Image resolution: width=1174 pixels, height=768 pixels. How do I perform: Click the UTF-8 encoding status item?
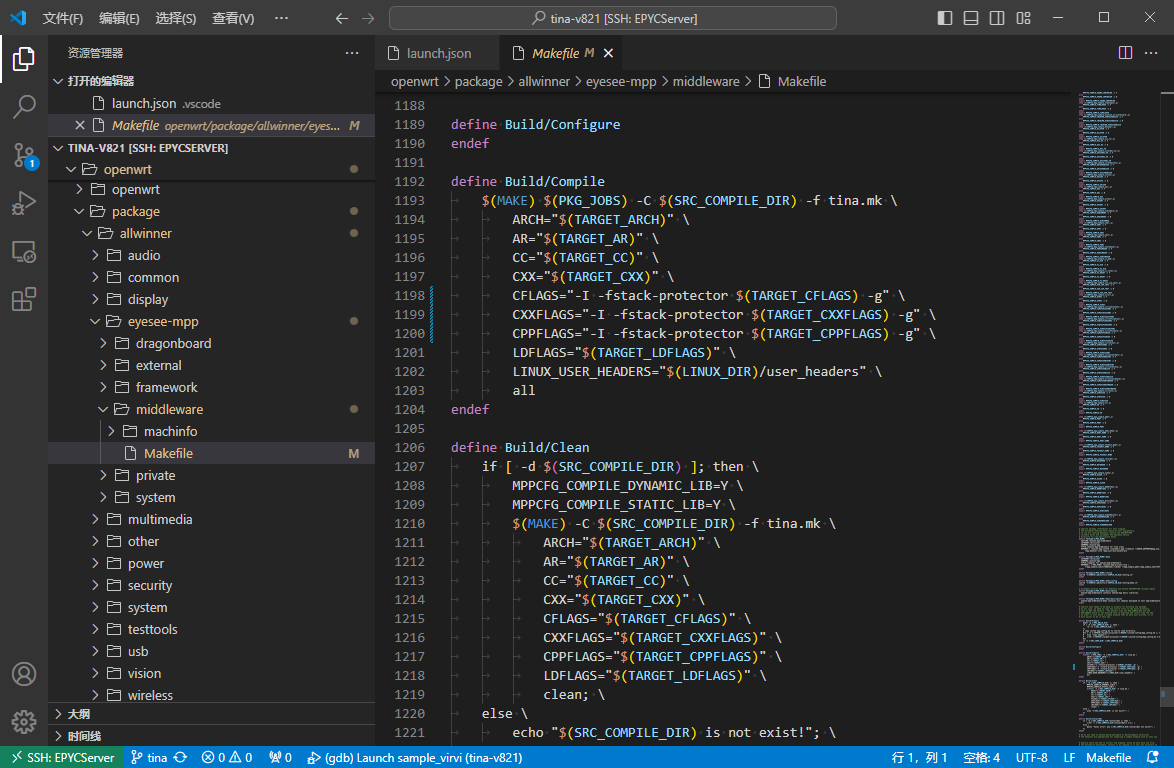1031,757
